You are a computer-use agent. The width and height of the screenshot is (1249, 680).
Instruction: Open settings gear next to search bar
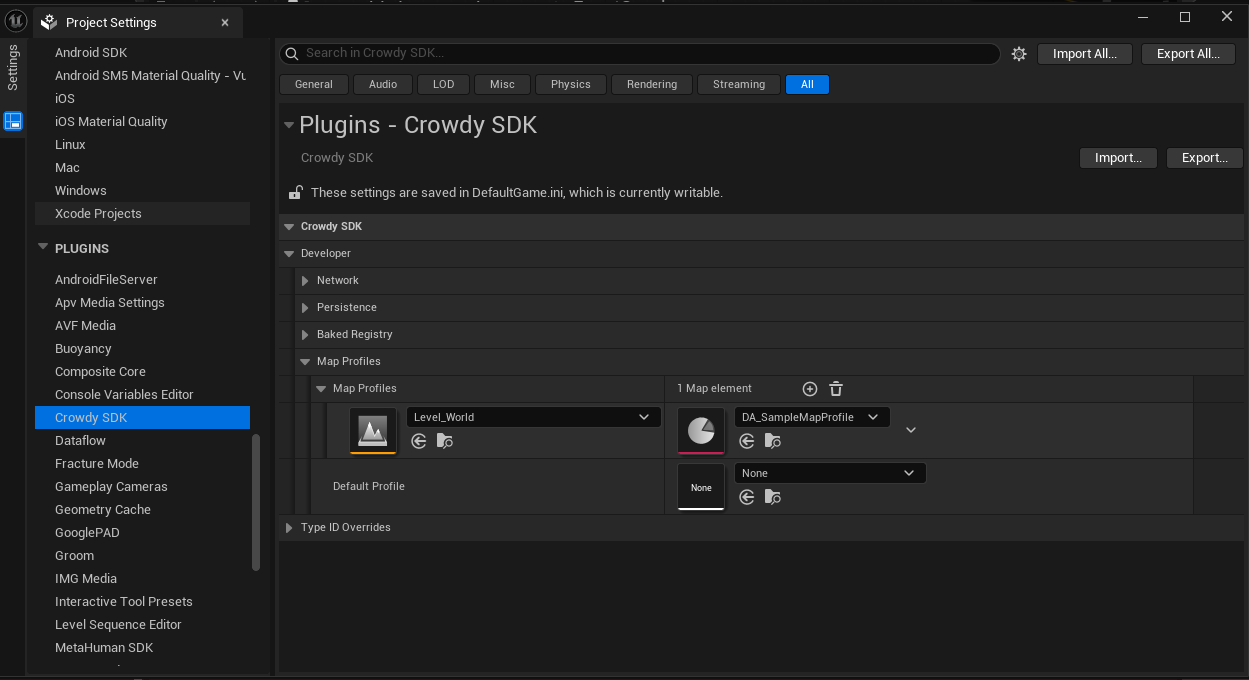click(x=1019, y=54)
